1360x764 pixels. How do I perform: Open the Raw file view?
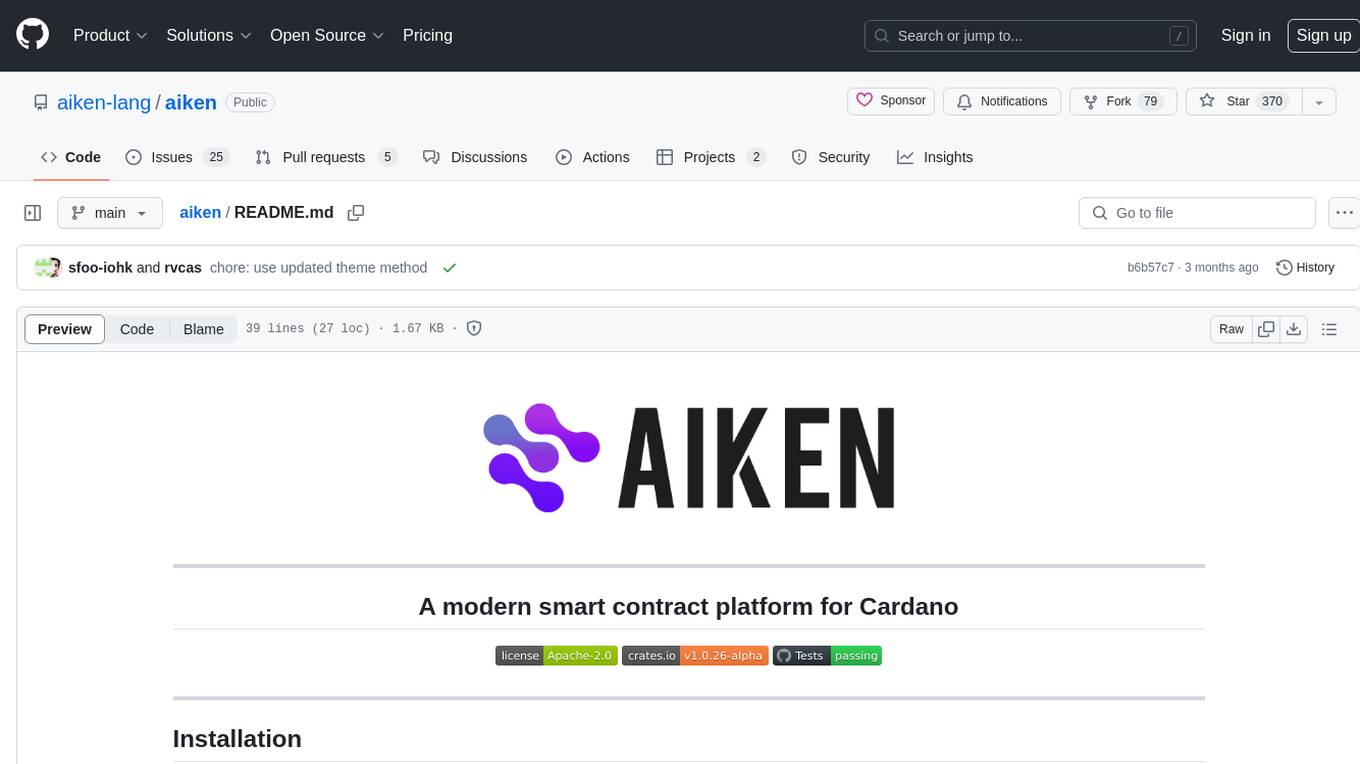point(1231,329)
